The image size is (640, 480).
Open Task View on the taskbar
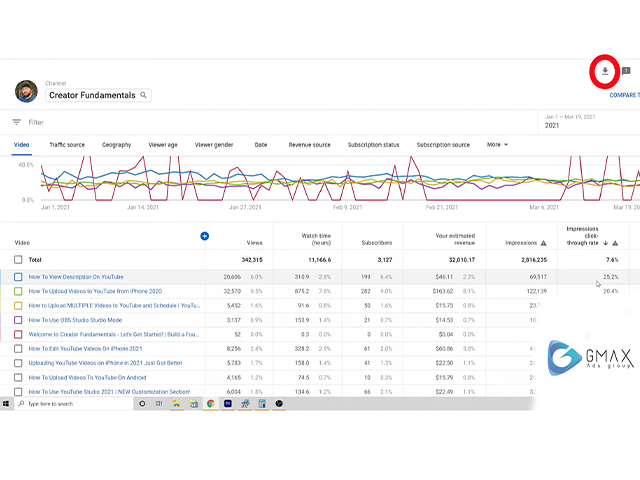[159, 404]
